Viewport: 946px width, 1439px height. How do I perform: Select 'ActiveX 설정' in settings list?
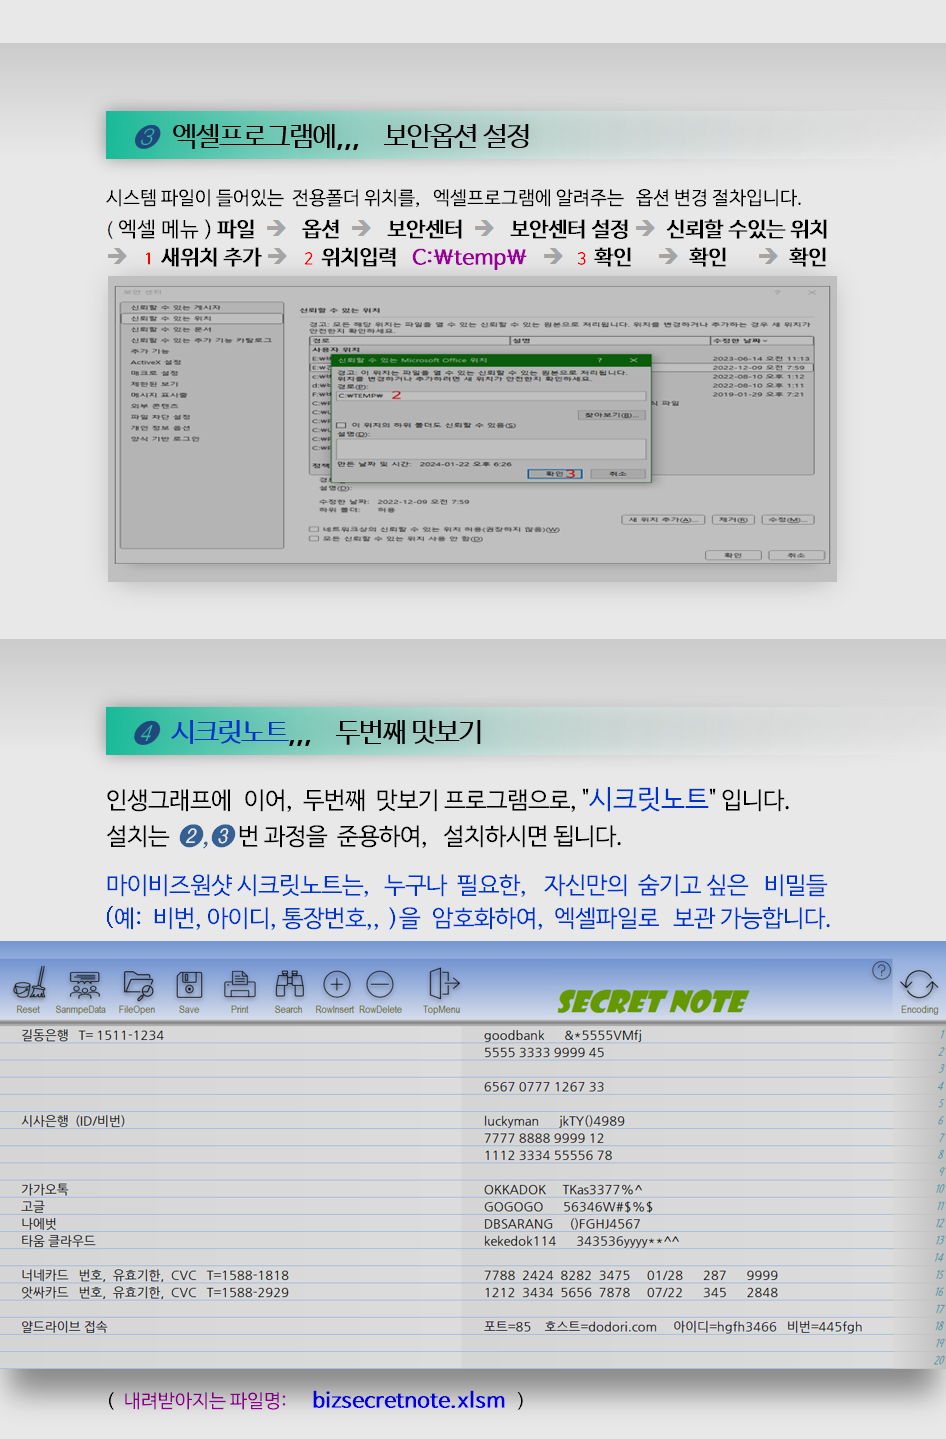point(156,362)
